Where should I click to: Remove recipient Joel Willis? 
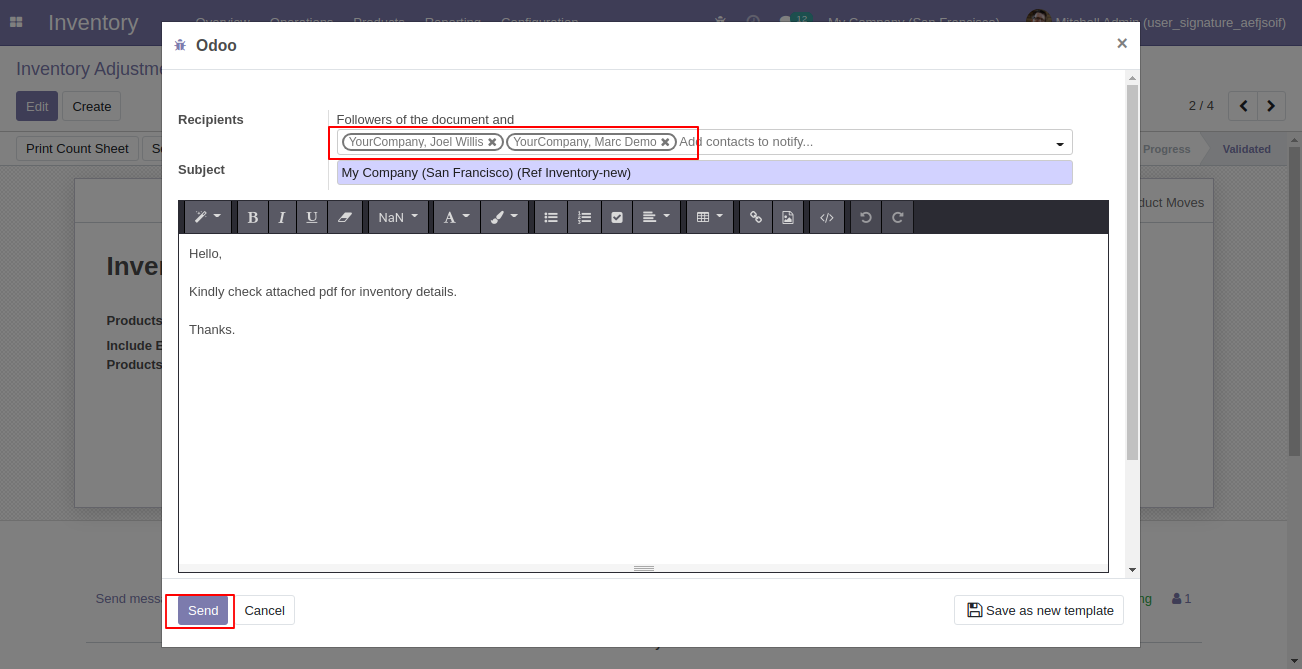pos(492,142)
